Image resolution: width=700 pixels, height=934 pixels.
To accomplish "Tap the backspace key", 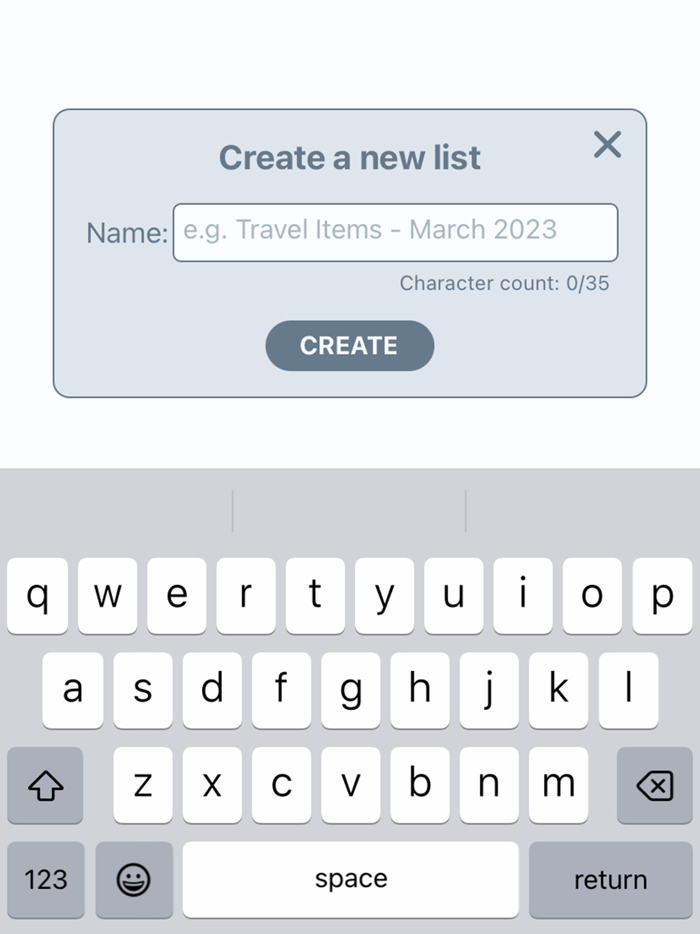I will [653, 786].
